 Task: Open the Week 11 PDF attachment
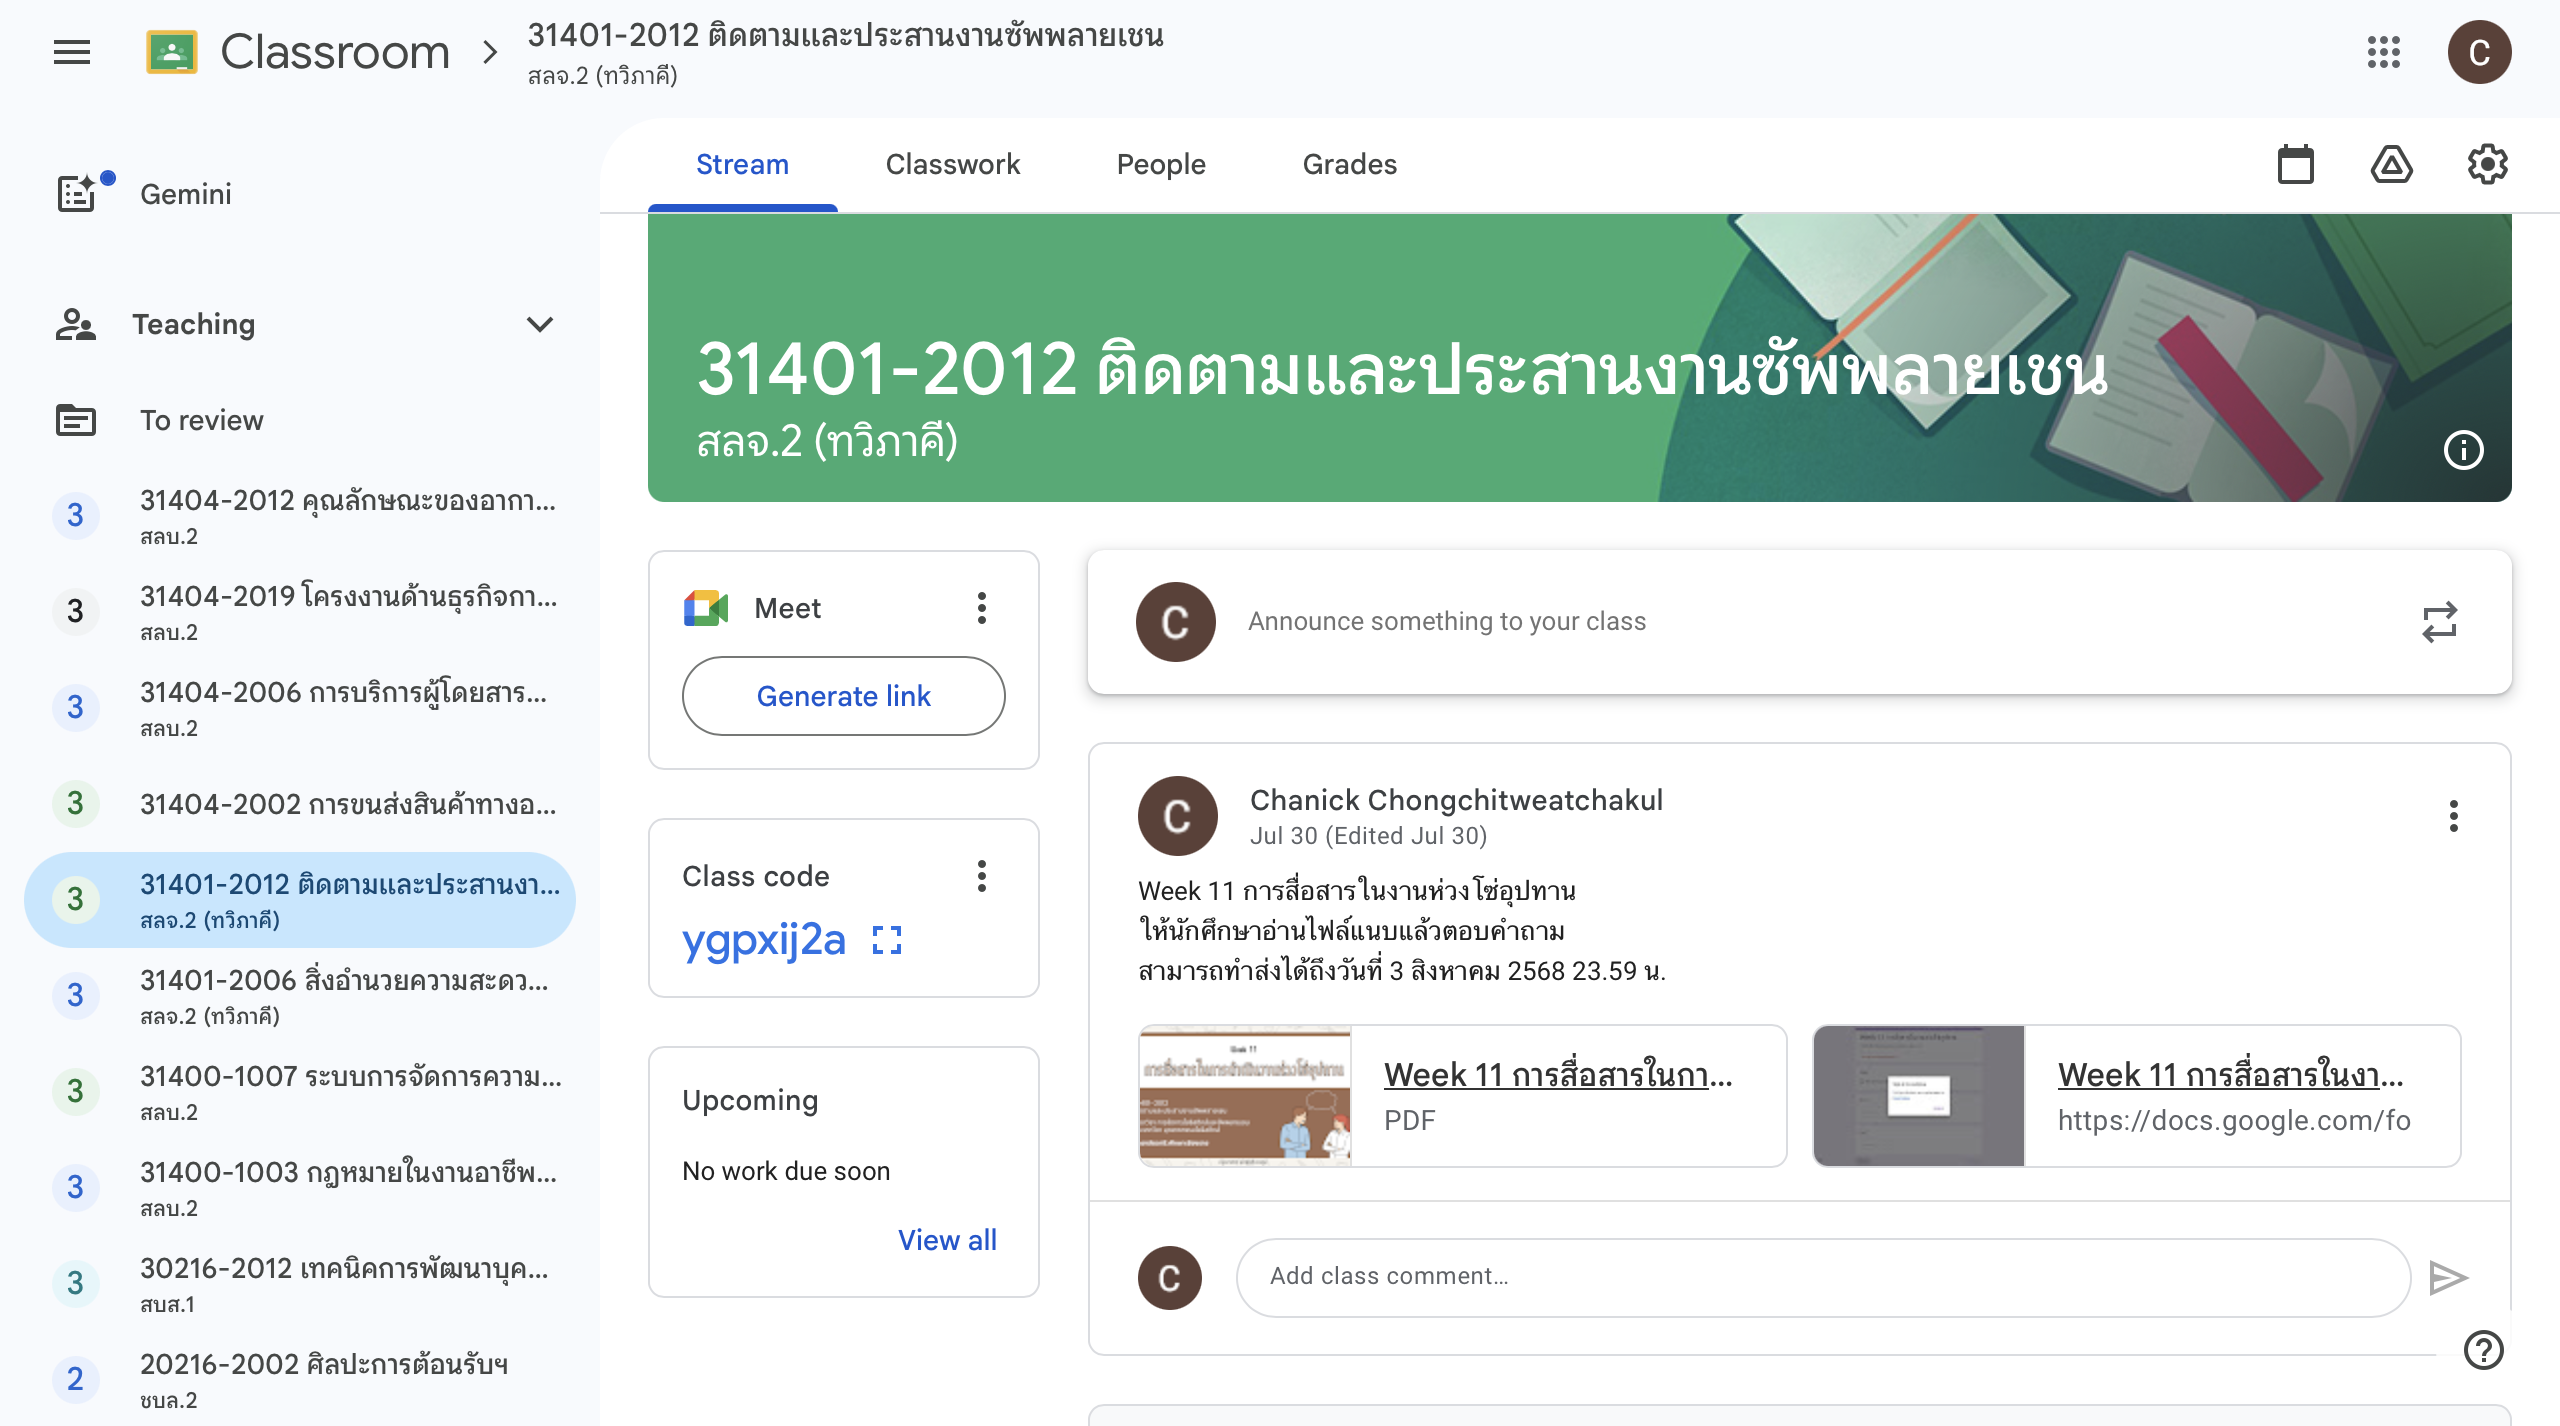point(1558,1076)
